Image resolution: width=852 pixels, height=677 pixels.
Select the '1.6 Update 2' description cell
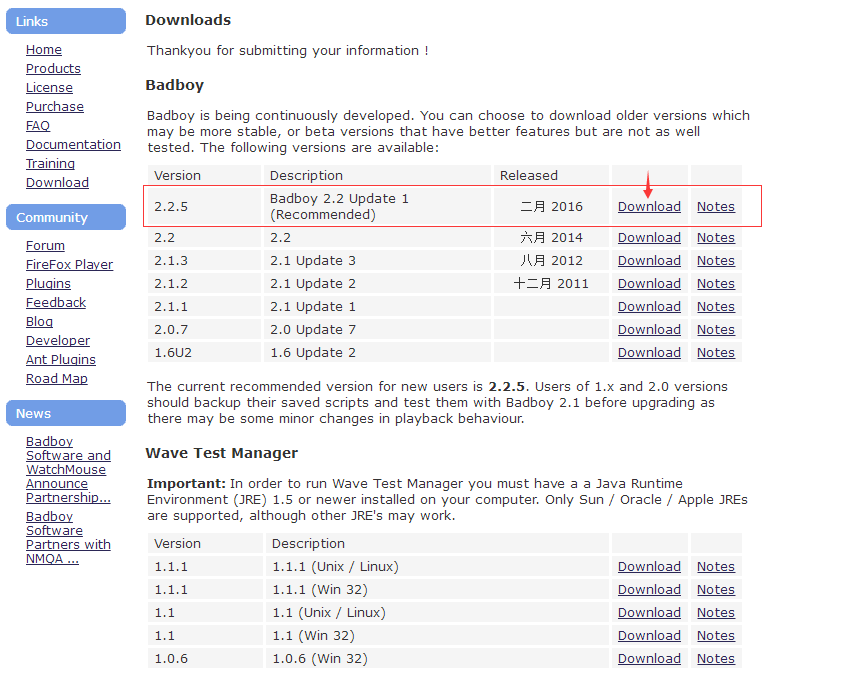(377, 353)
